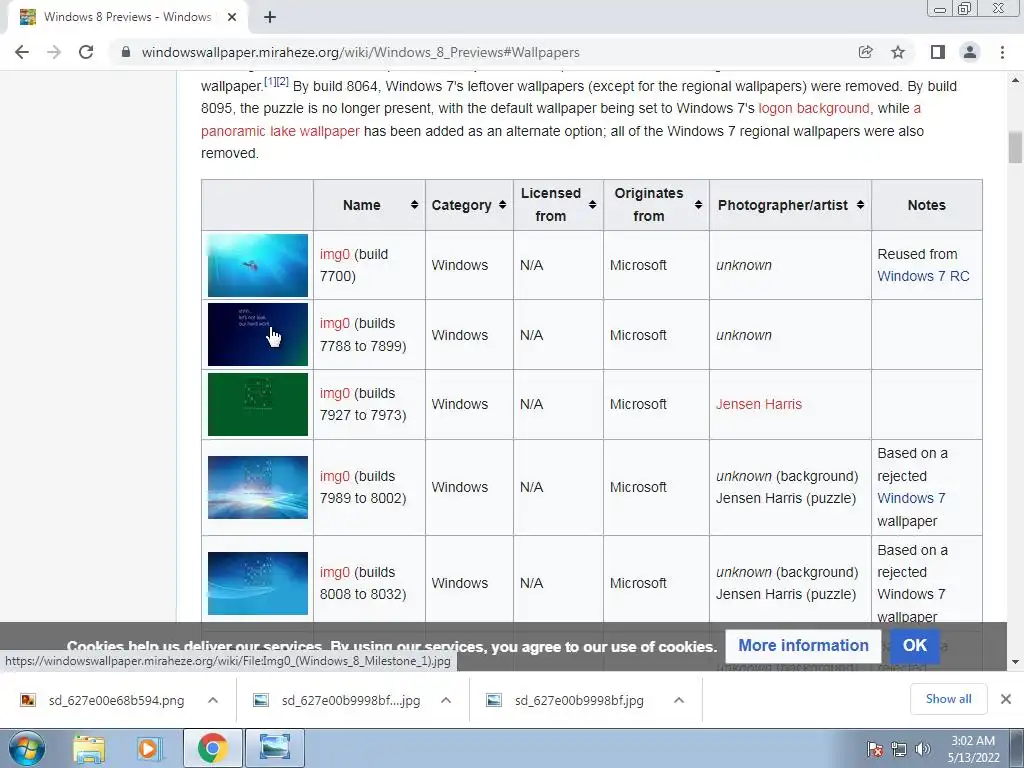
Task: Open downloaded file sd_627e00b9998bf....jpg
Action: coord(351,700)
